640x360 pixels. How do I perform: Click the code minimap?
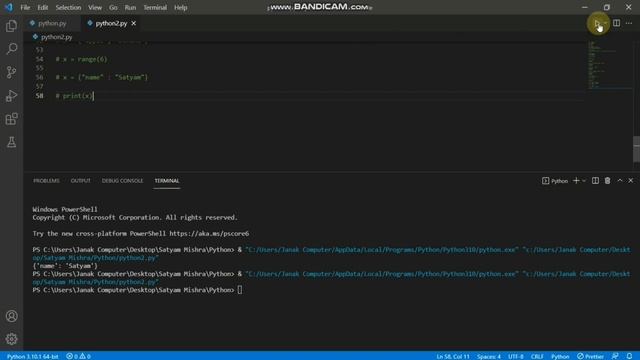[x=609, y=64]
